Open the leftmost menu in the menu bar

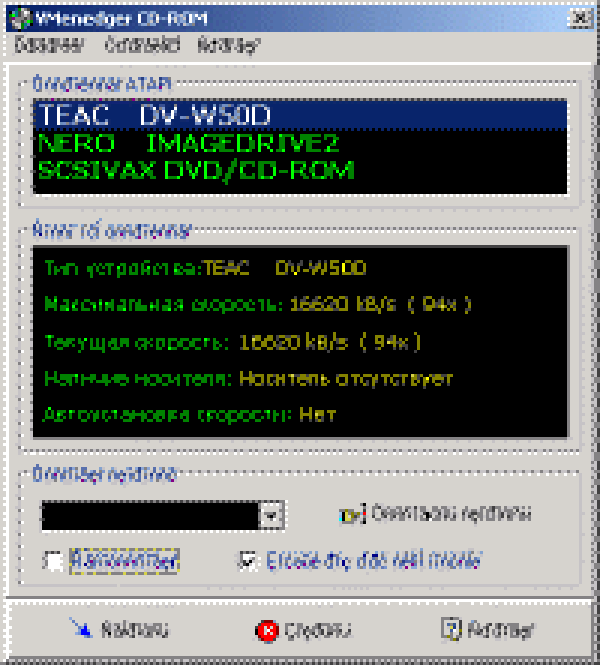(49, 45)
